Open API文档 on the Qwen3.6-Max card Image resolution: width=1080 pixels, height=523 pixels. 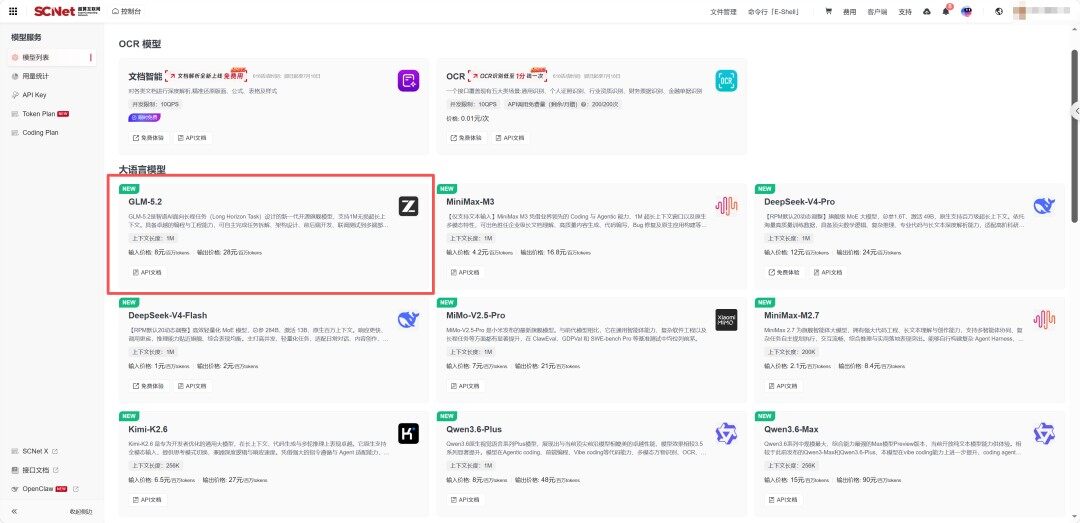coord(785,500)
